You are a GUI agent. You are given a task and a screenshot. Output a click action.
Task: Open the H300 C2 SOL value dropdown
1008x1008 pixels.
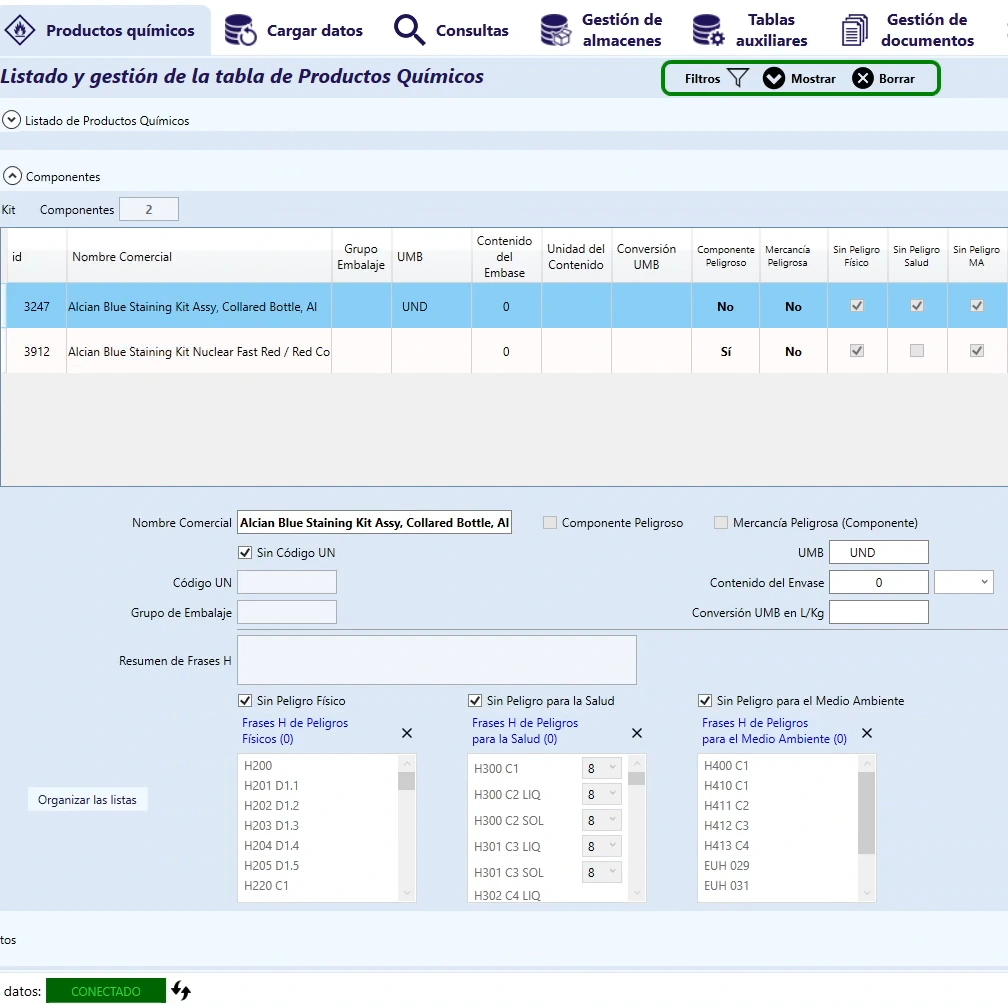coord(602,820)
